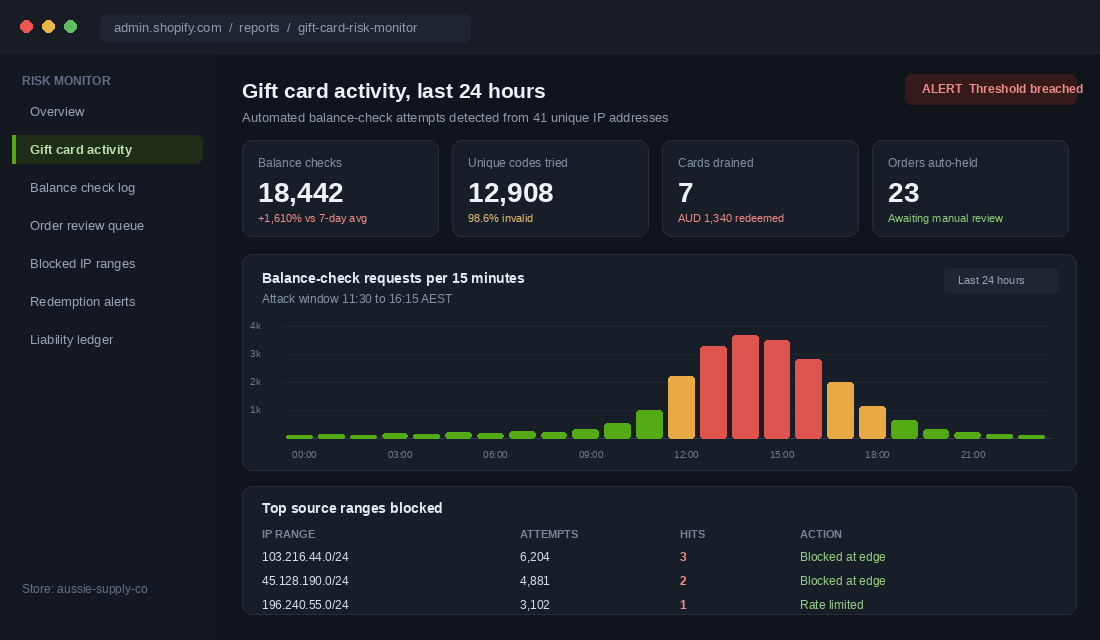The image size is (1100, 640).
Task: Select IP range 103.216.44.0/24
Action: tap(305, 556)
